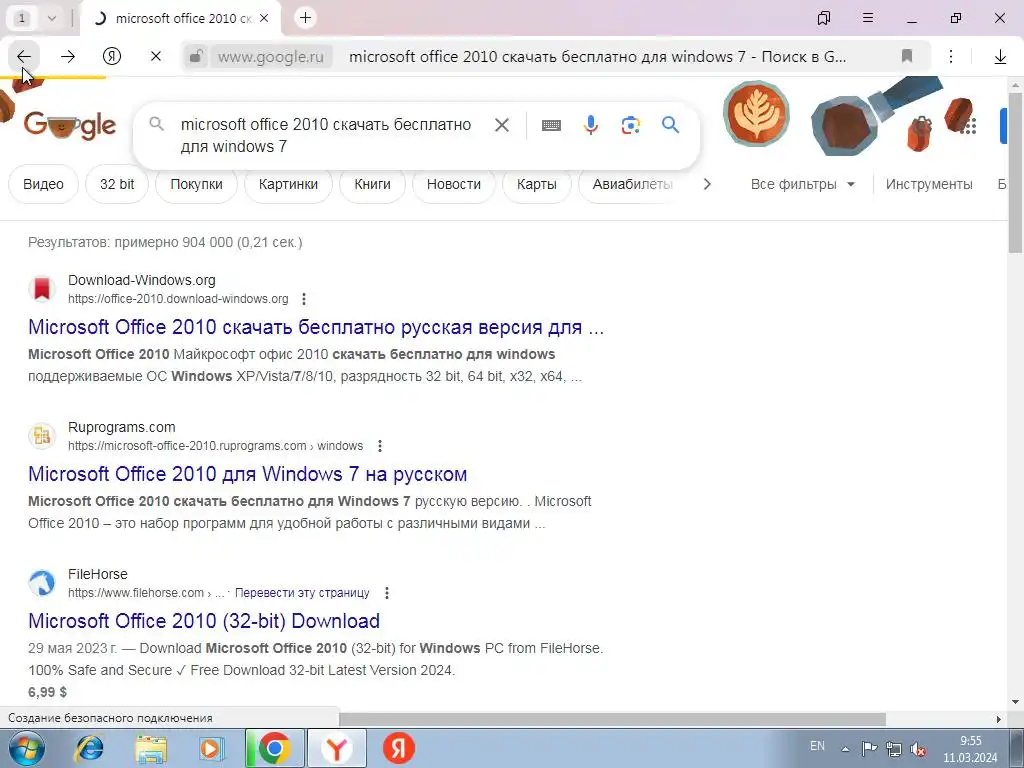Open the browser hamburger menu
Screen dimensions: 1024x768
tap(867, 18)
